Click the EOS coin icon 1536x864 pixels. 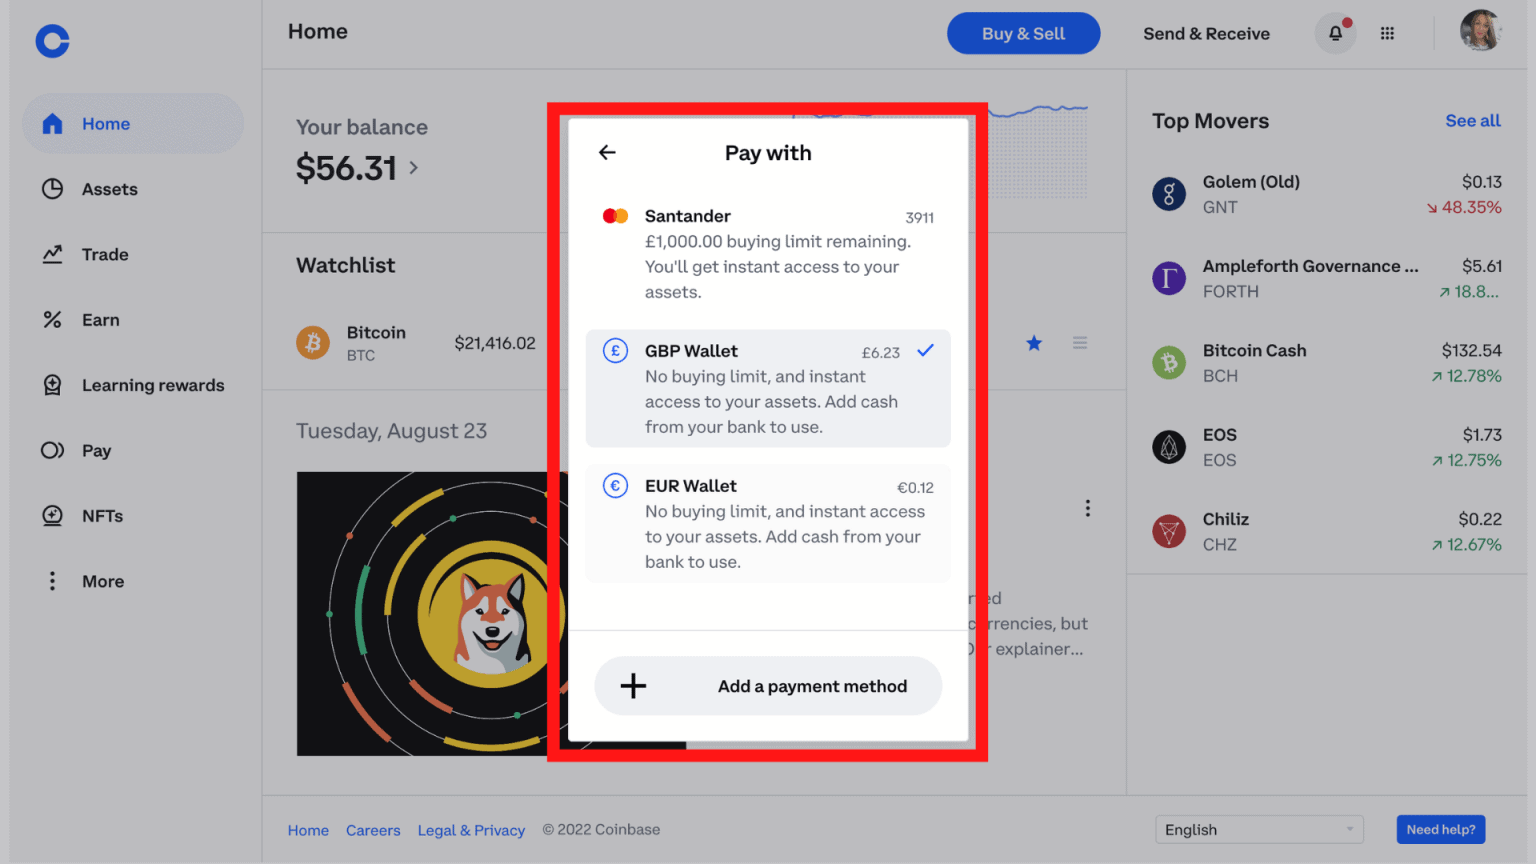[x=1169, y=446]
